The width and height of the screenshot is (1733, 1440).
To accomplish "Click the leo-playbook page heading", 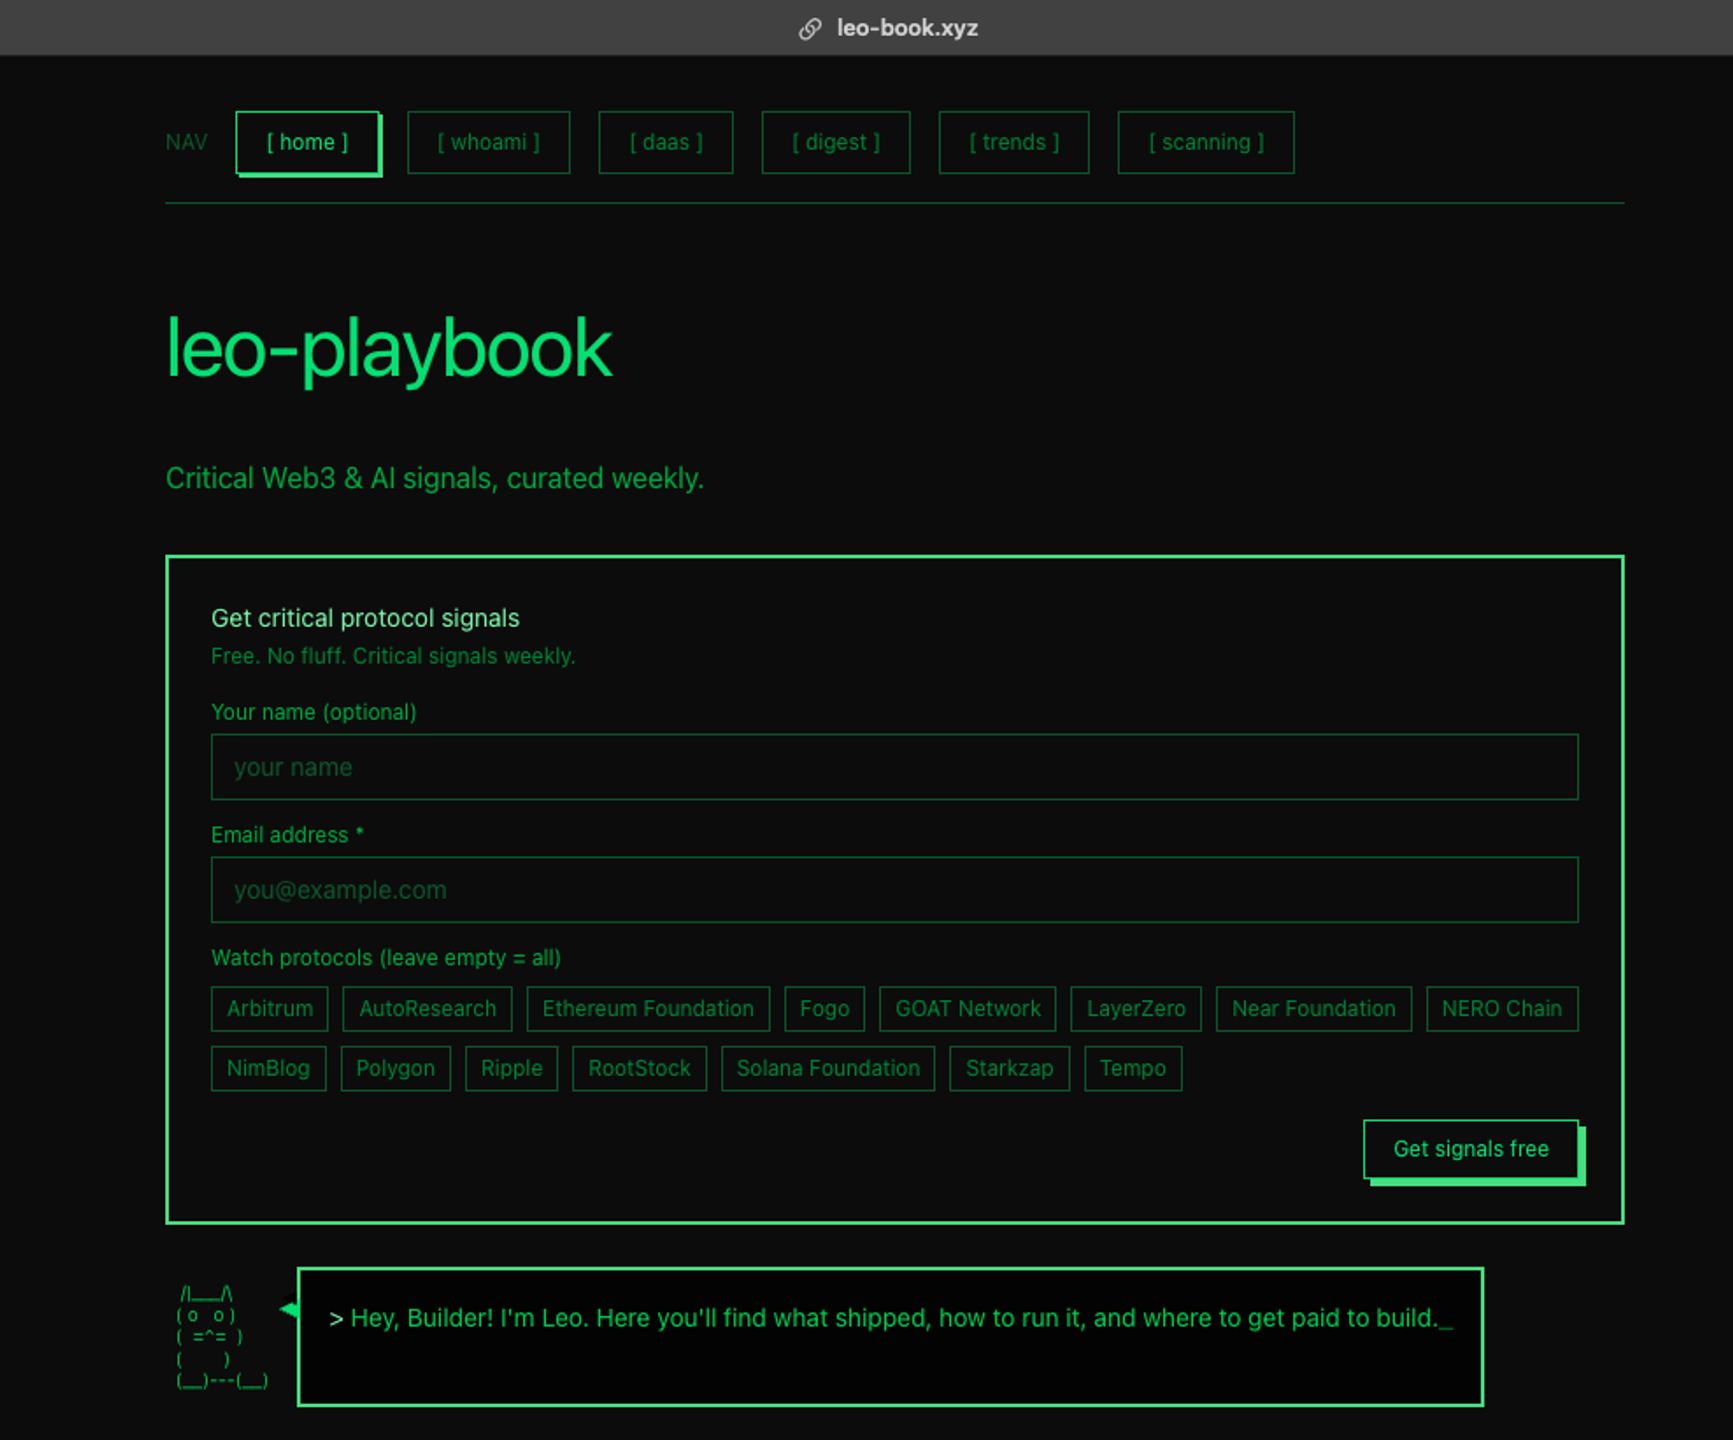I will pos(388,350).
